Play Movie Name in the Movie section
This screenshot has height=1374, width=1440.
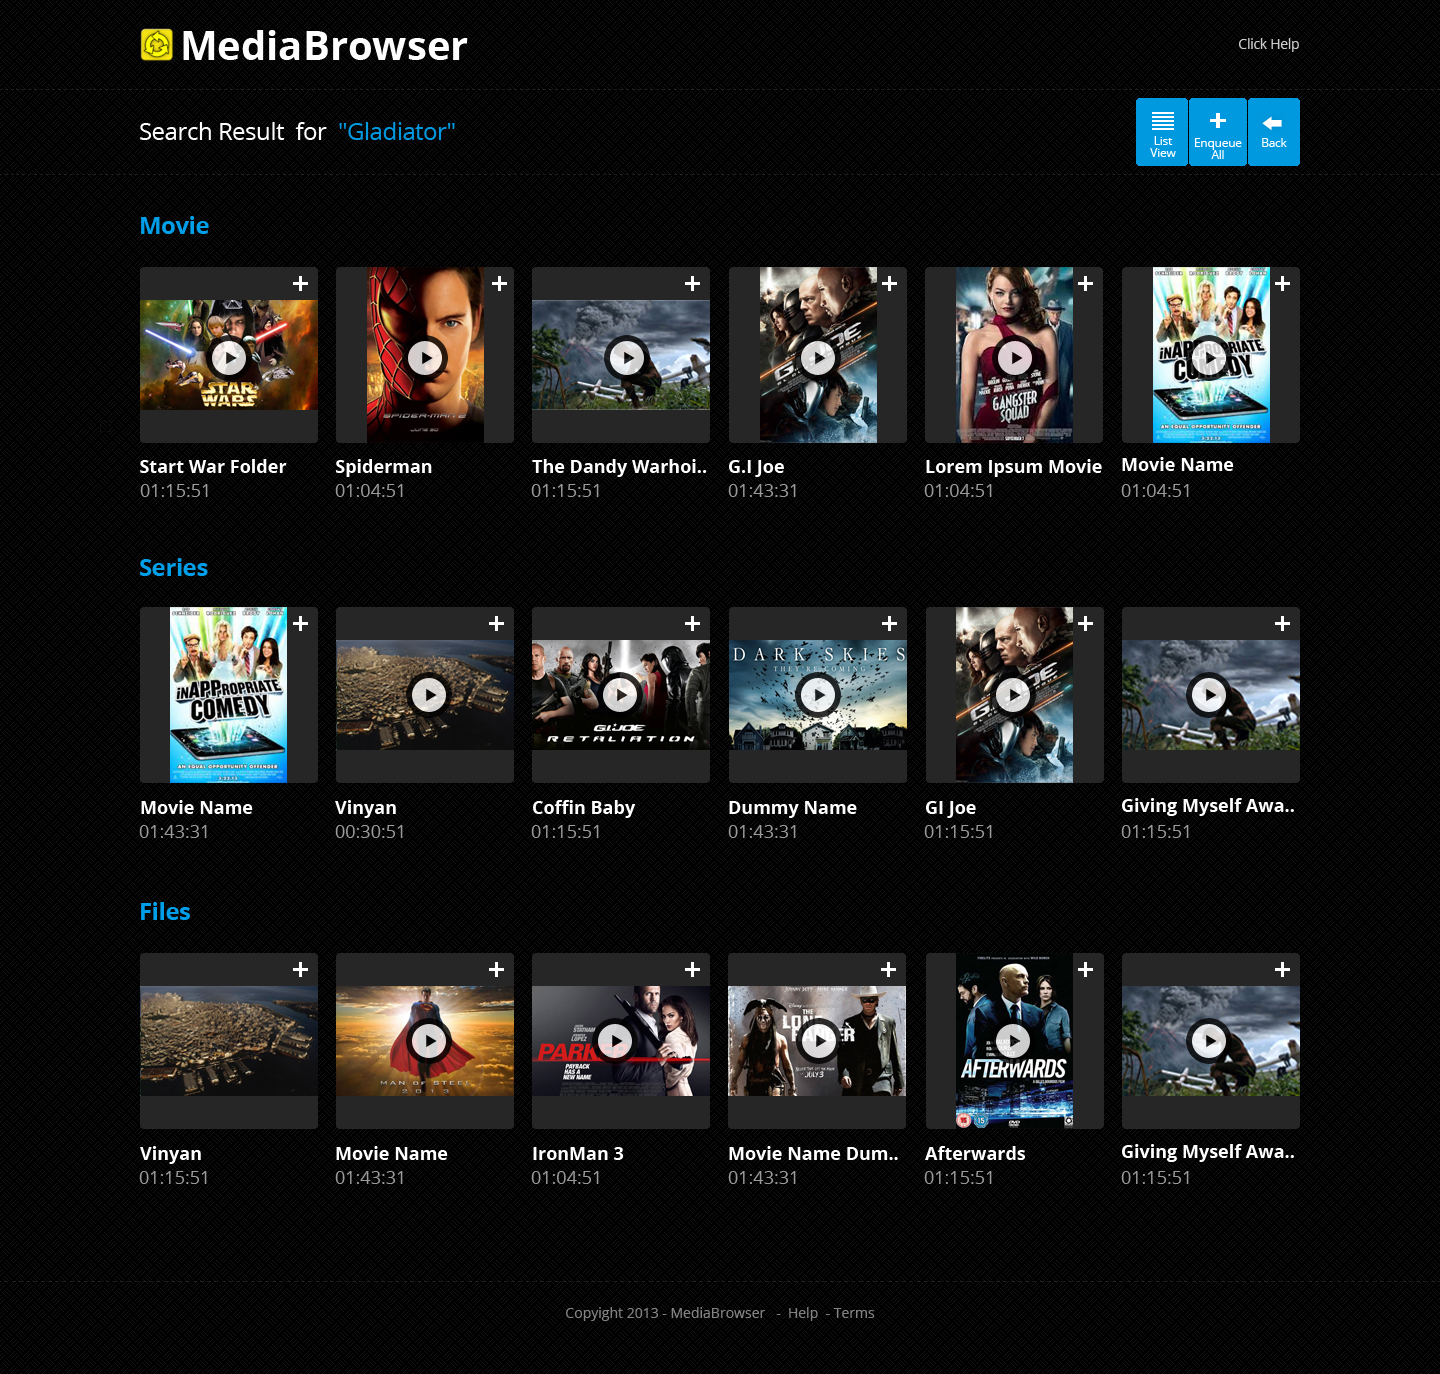coord(1210,357)
